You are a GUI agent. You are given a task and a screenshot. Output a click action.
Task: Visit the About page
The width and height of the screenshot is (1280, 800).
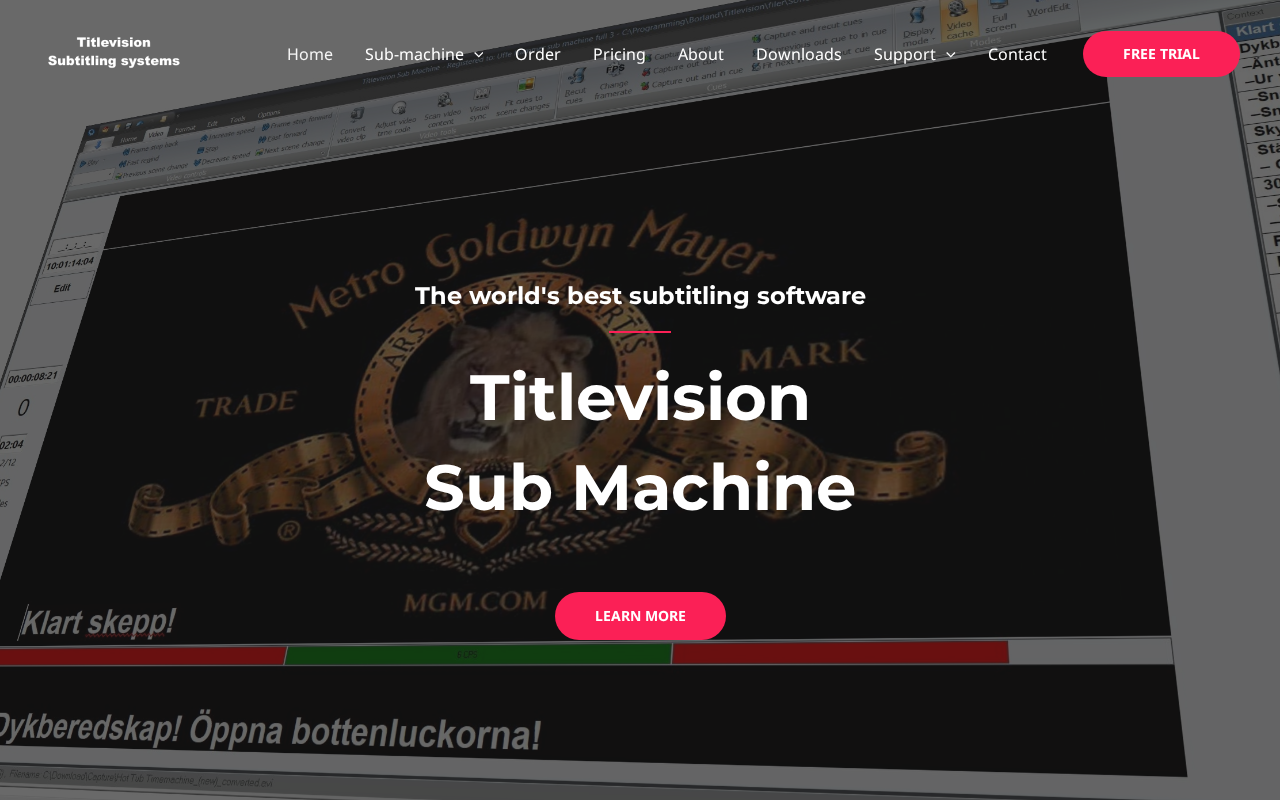[x=700, y=54]
